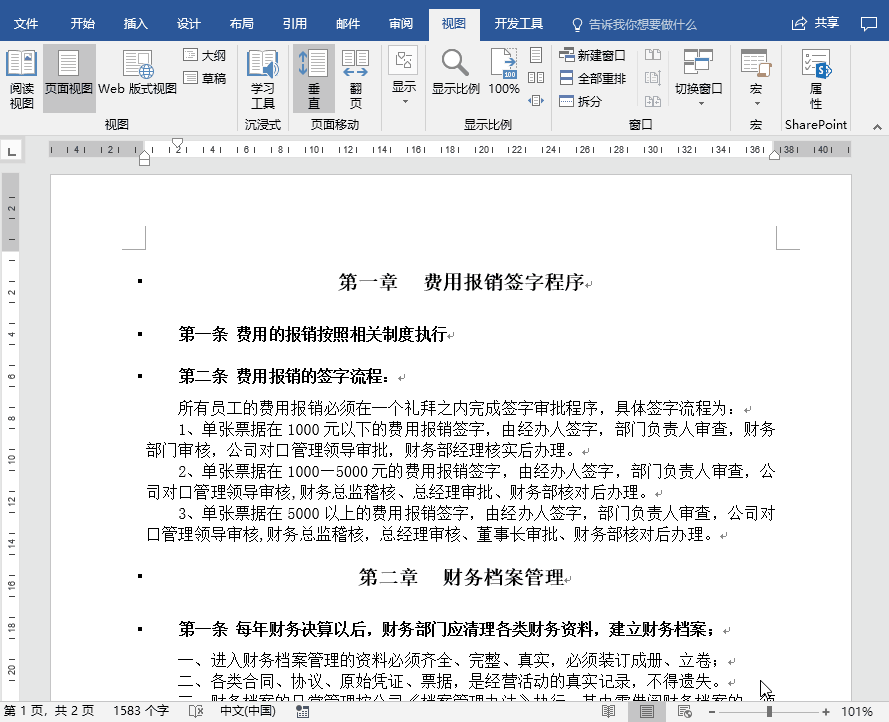Click Synchronous Scrolling icon

point(653,78)
